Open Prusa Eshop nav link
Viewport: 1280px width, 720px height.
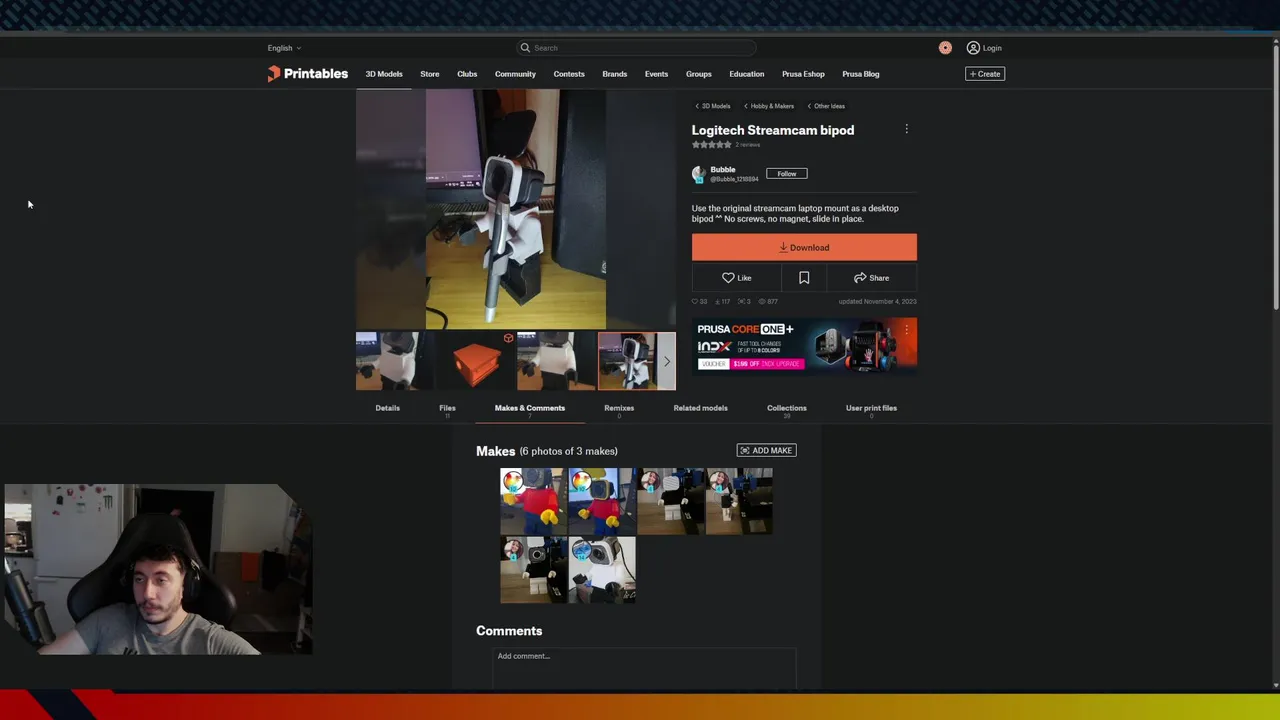point(803,74)
